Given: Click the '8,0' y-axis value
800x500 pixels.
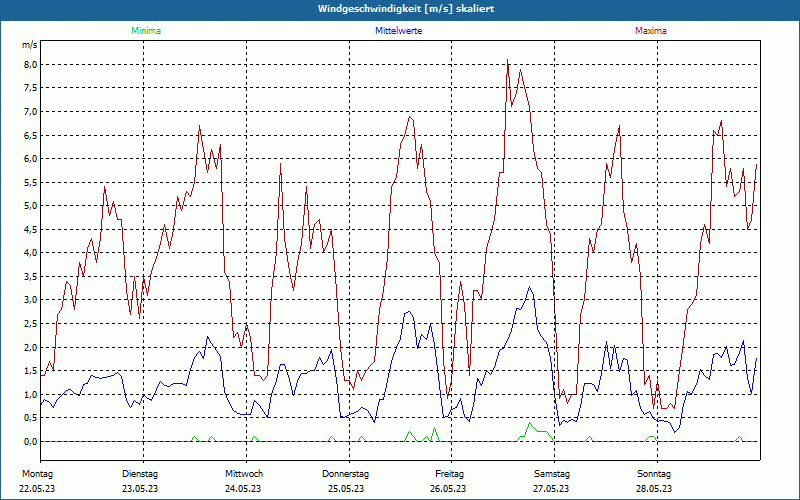Looking at the screenshot, I should pyautogui.click(x=31, y=64).
